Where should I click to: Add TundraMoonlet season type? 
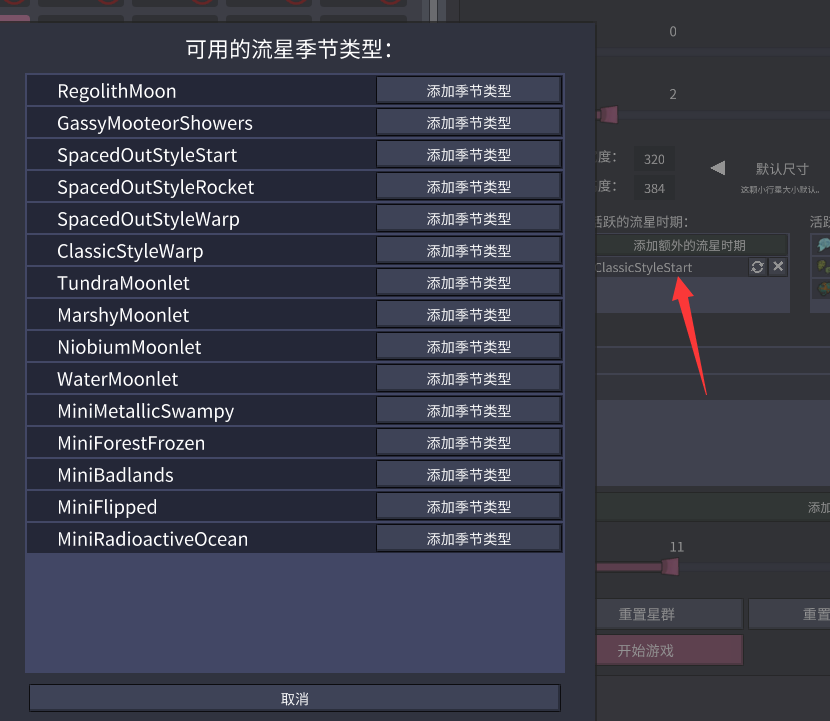click(x=468, y=282)
